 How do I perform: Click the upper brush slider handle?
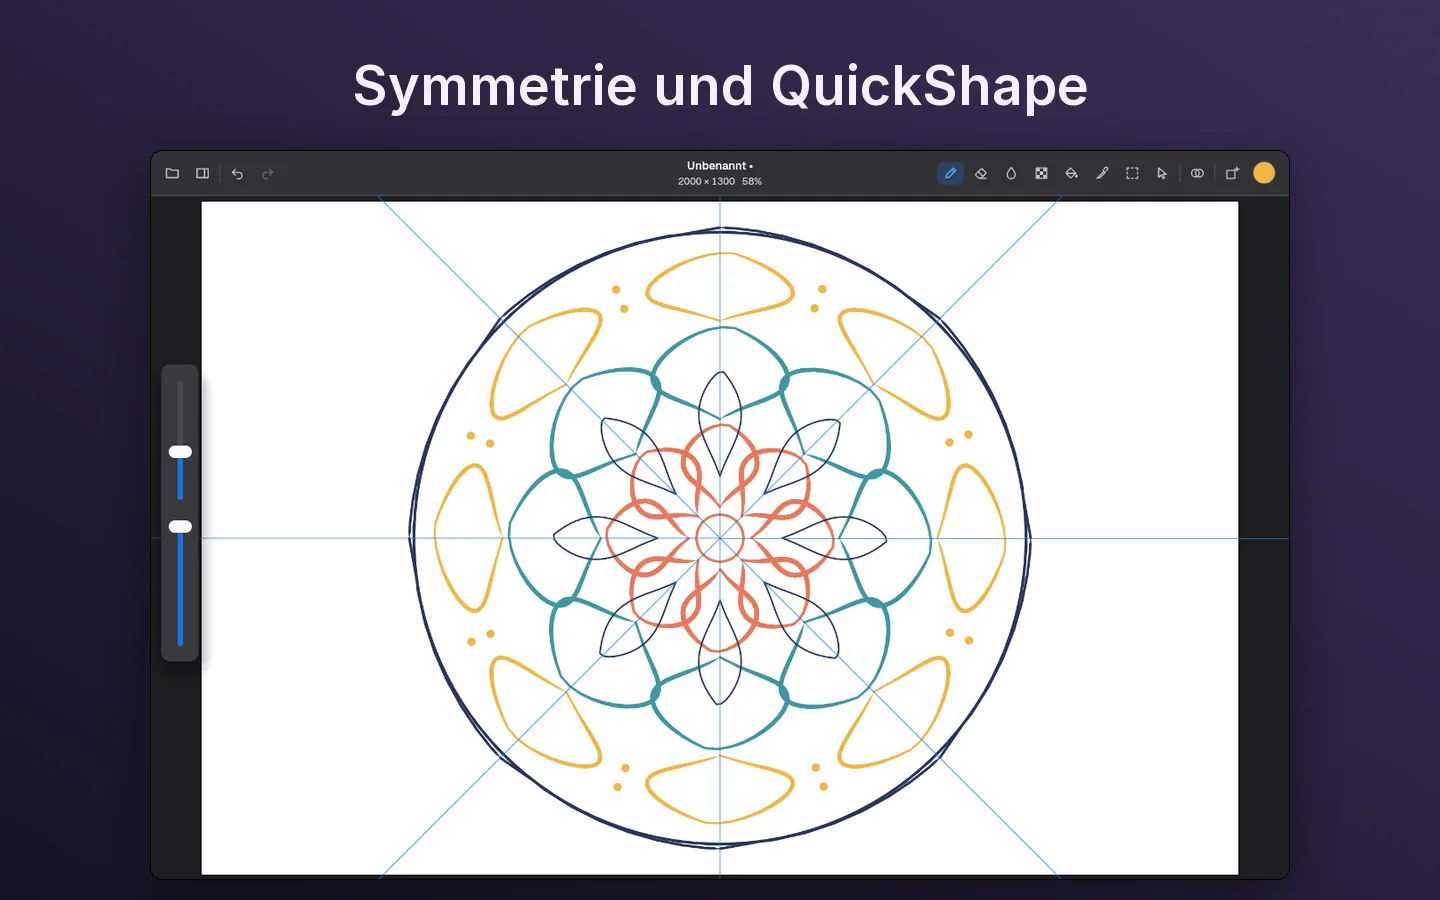180,452
